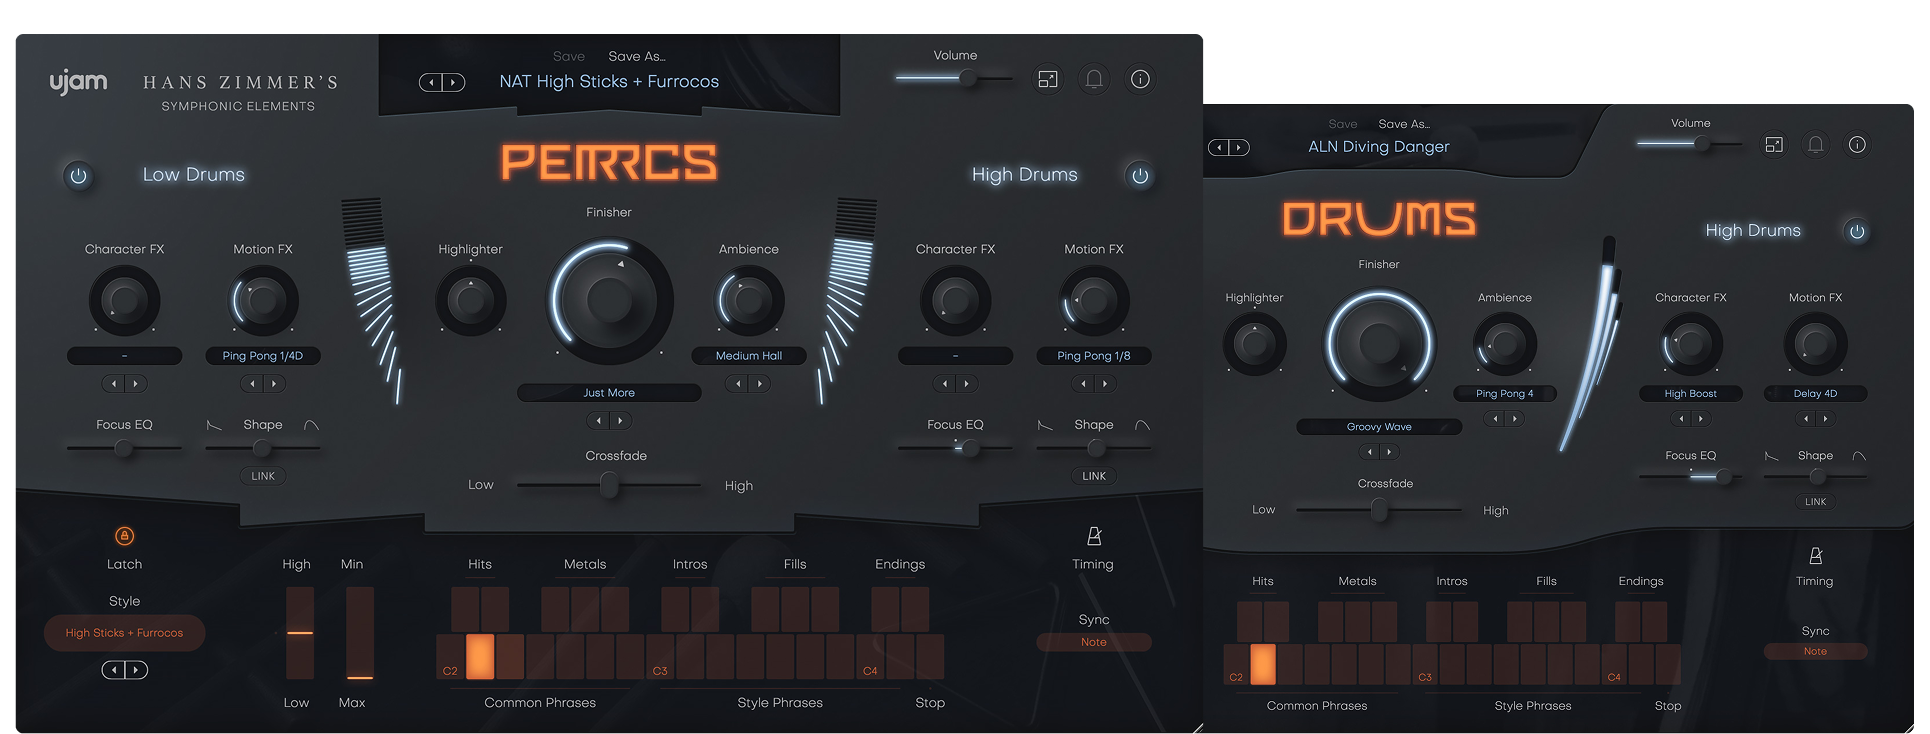
Task: Click the Min/Max velocity slider
Action: pyautogui.click(x=360, y=633)
